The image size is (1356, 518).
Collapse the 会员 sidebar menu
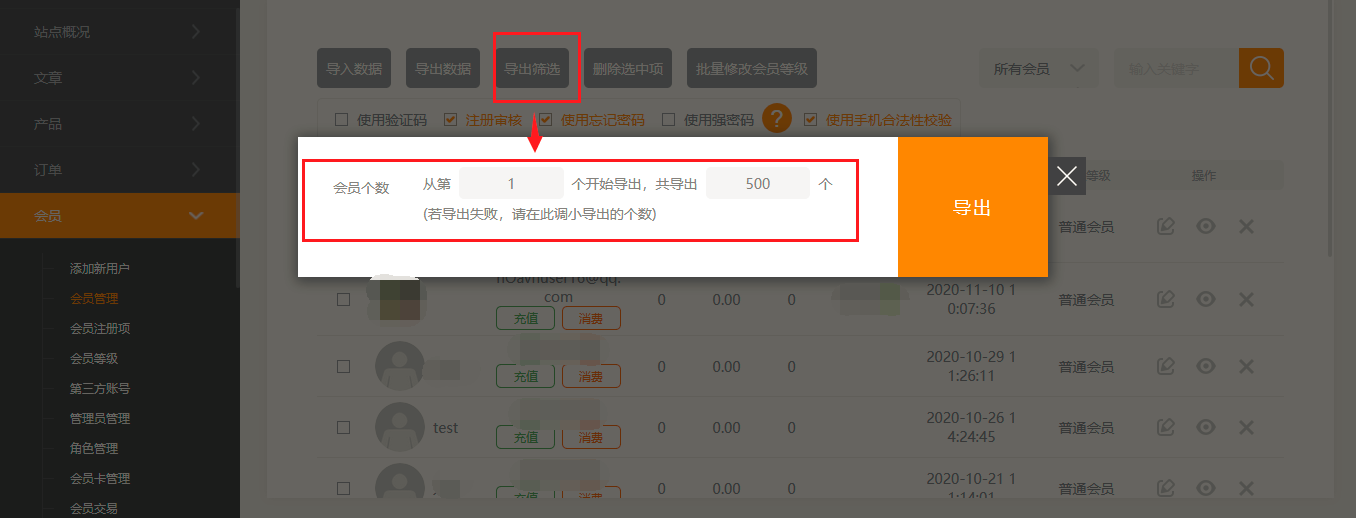point(119,216)
